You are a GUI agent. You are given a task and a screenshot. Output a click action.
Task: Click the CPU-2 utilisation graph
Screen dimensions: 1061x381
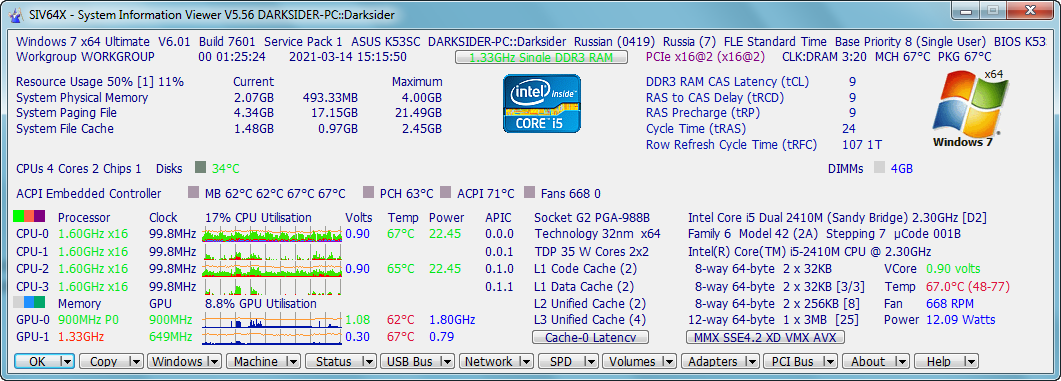coord(273,269)
